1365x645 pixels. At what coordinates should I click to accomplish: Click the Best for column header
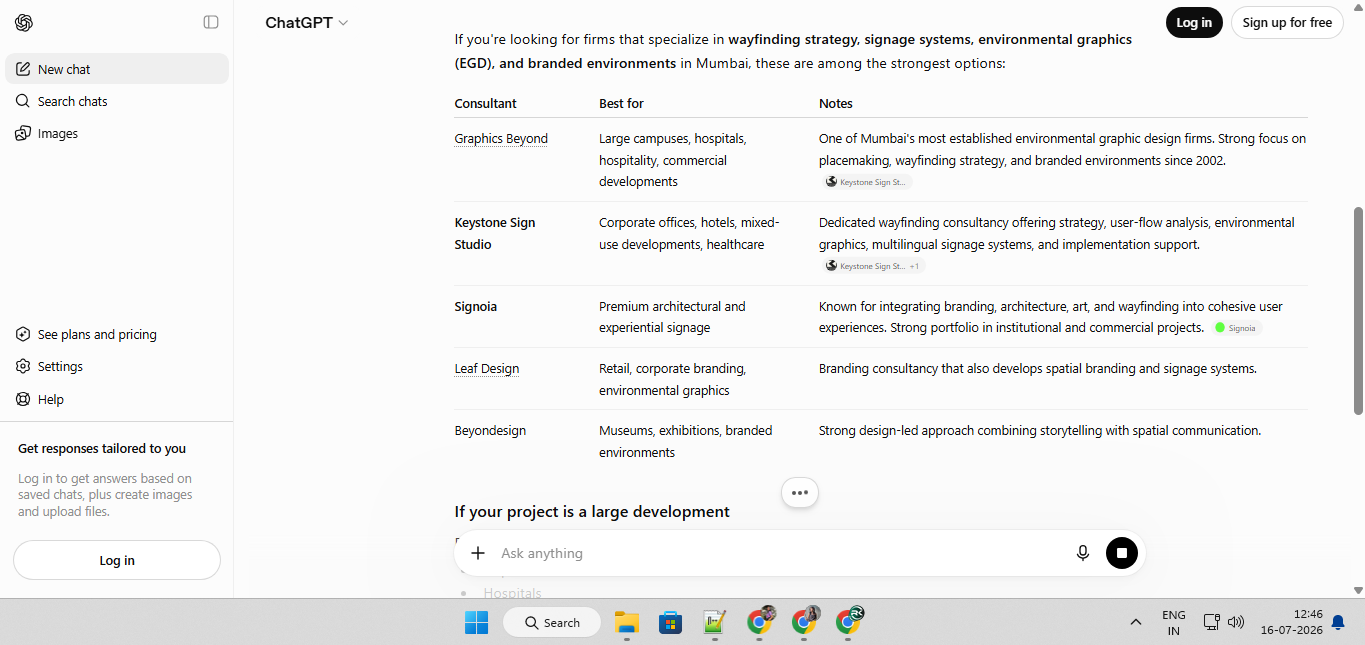click(621, 104)
